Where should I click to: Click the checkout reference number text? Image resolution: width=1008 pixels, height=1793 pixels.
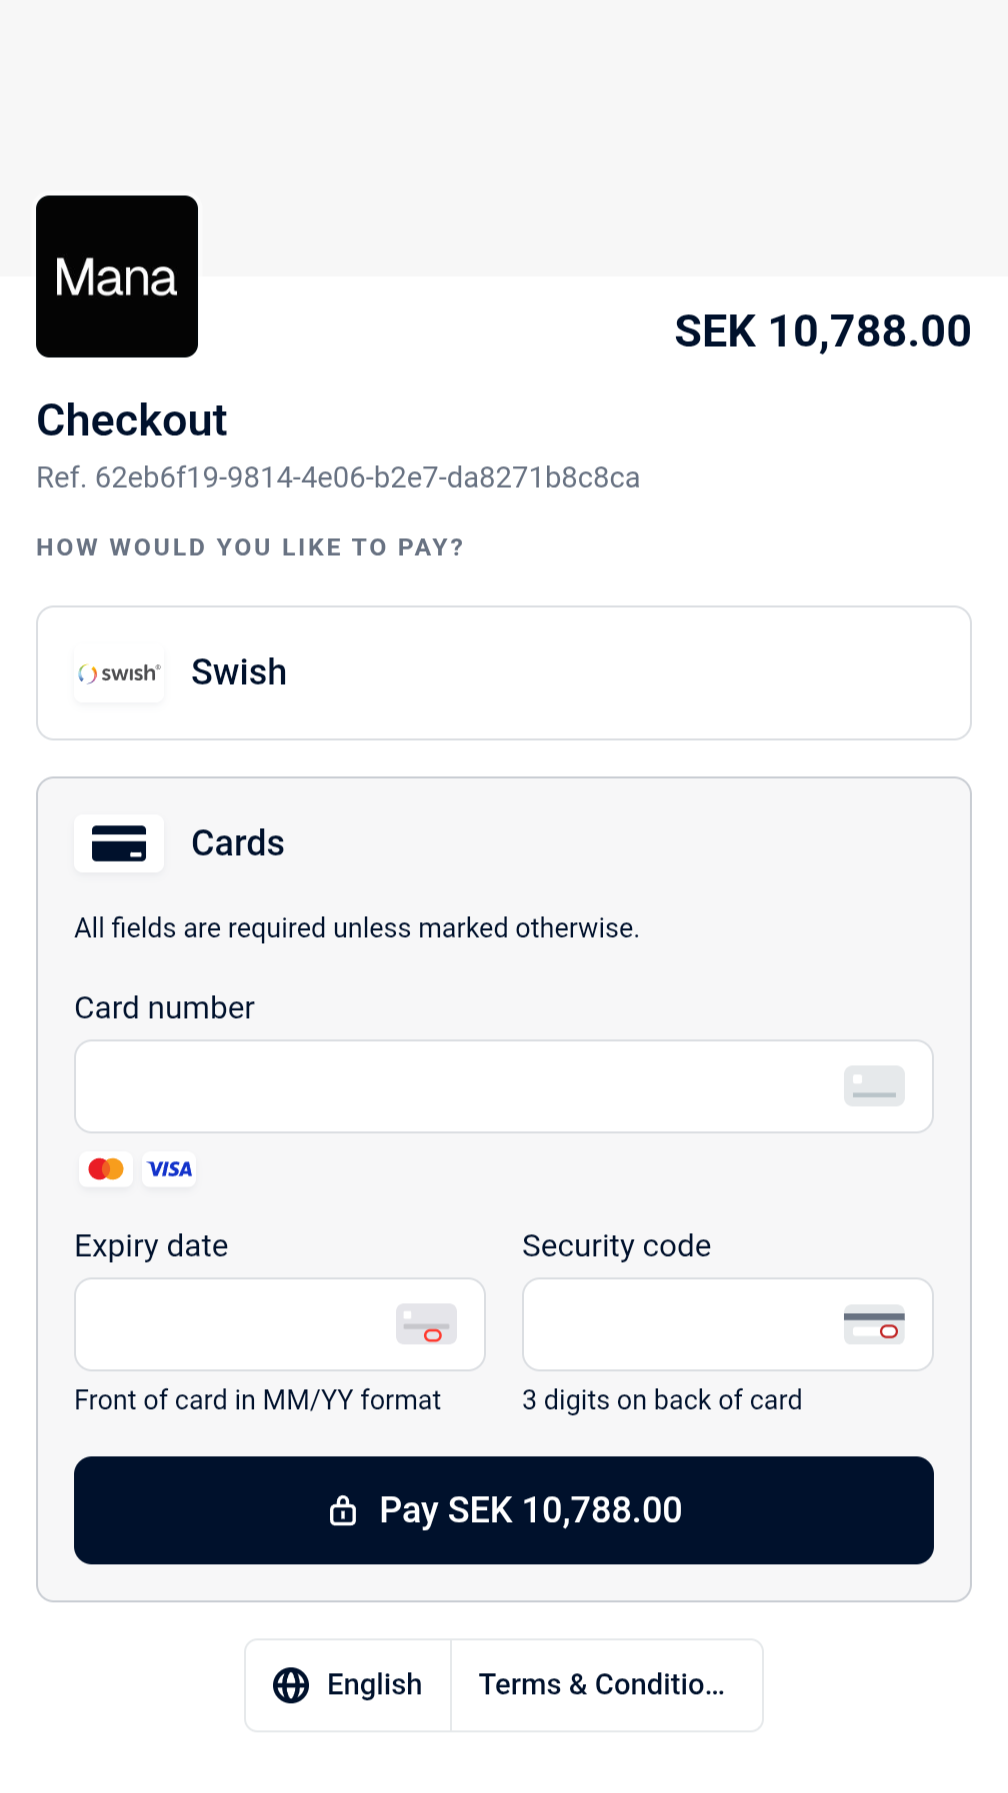pyautogui.click(x=338, y=478)
